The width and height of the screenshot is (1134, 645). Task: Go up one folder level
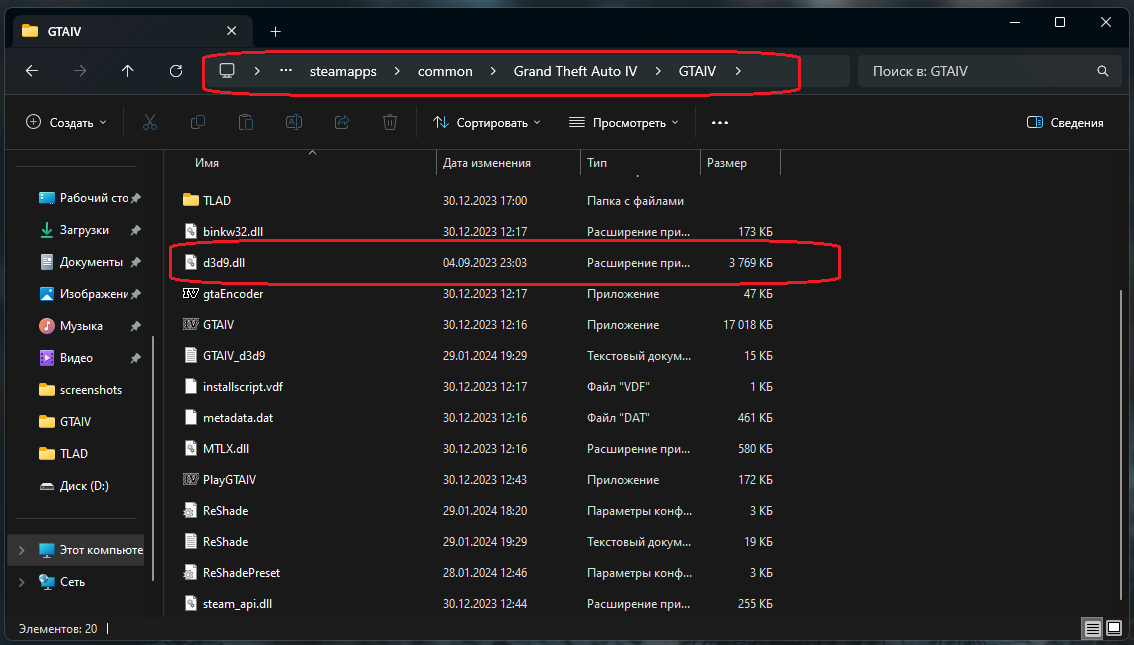[x=128, y=71]
